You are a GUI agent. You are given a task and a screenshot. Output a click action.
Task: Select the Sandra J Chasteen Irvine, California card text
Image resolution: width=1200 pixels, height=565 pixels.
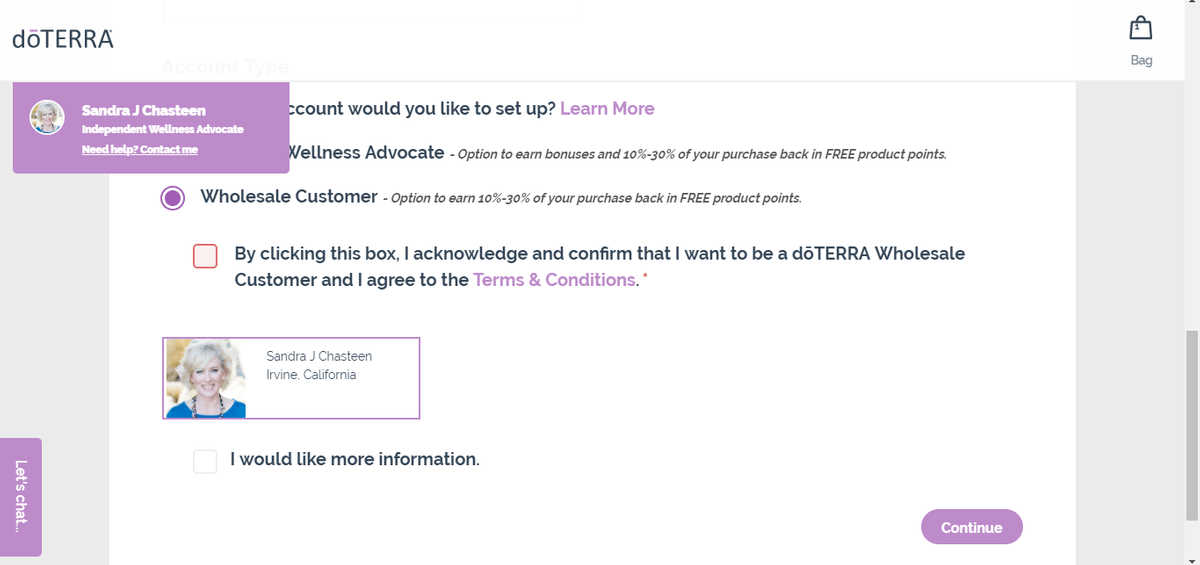319,366
